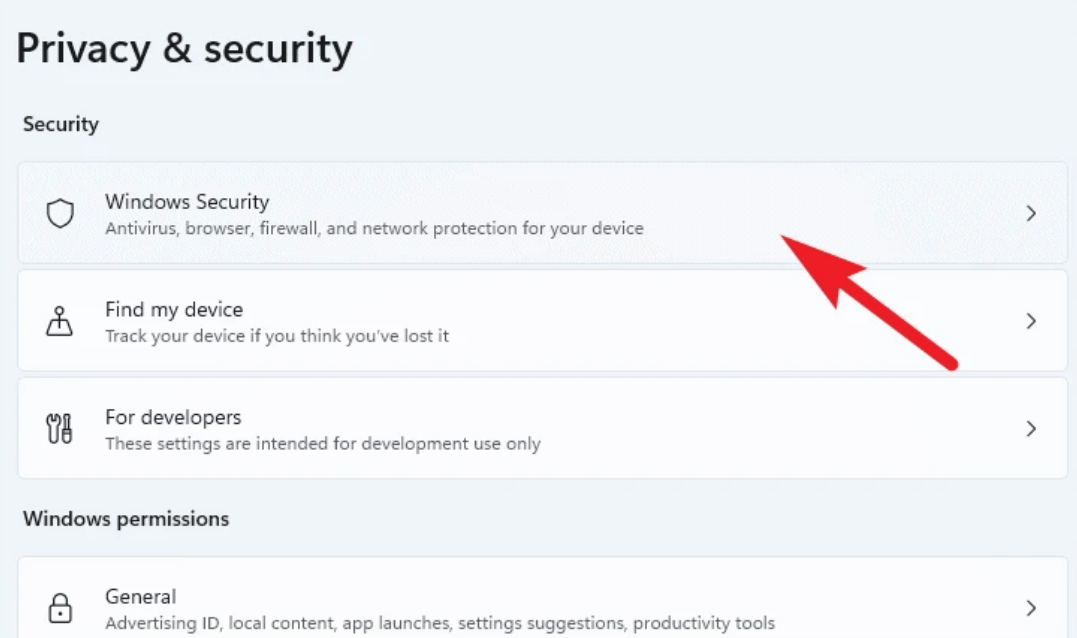Click the Windows permissions section header
The width and height of the screenshot is (1077, 638).
(126, 519)
